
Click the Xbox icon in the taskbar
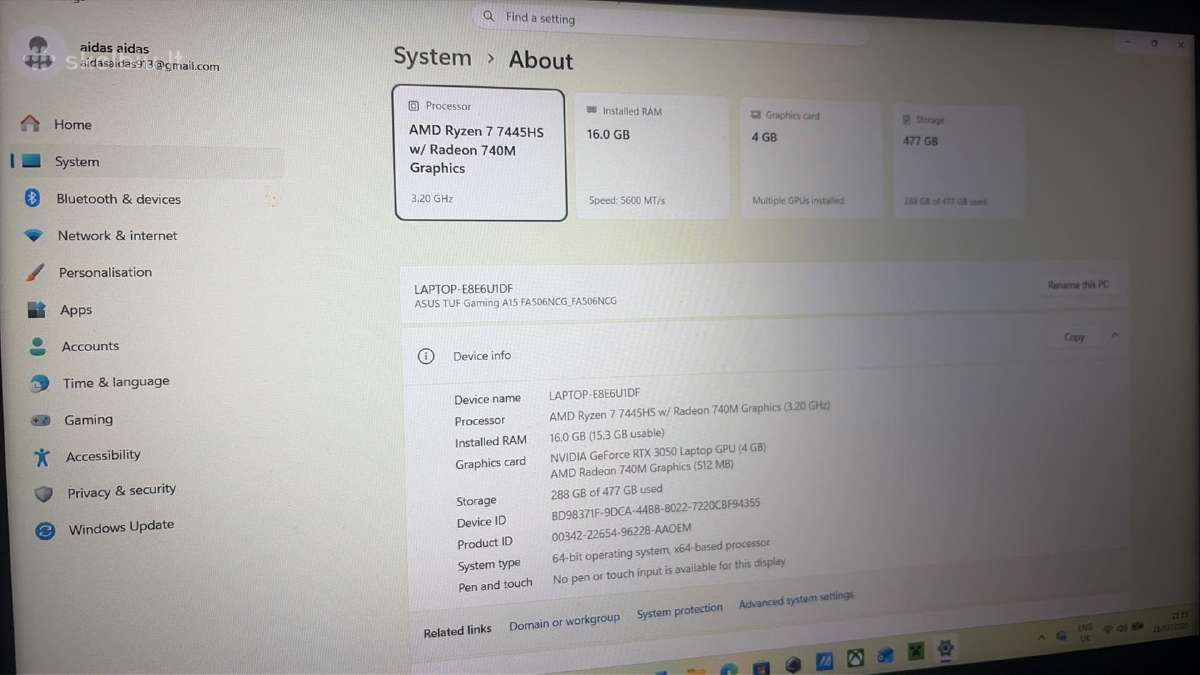pyautogui.click(x=855, y=658)
